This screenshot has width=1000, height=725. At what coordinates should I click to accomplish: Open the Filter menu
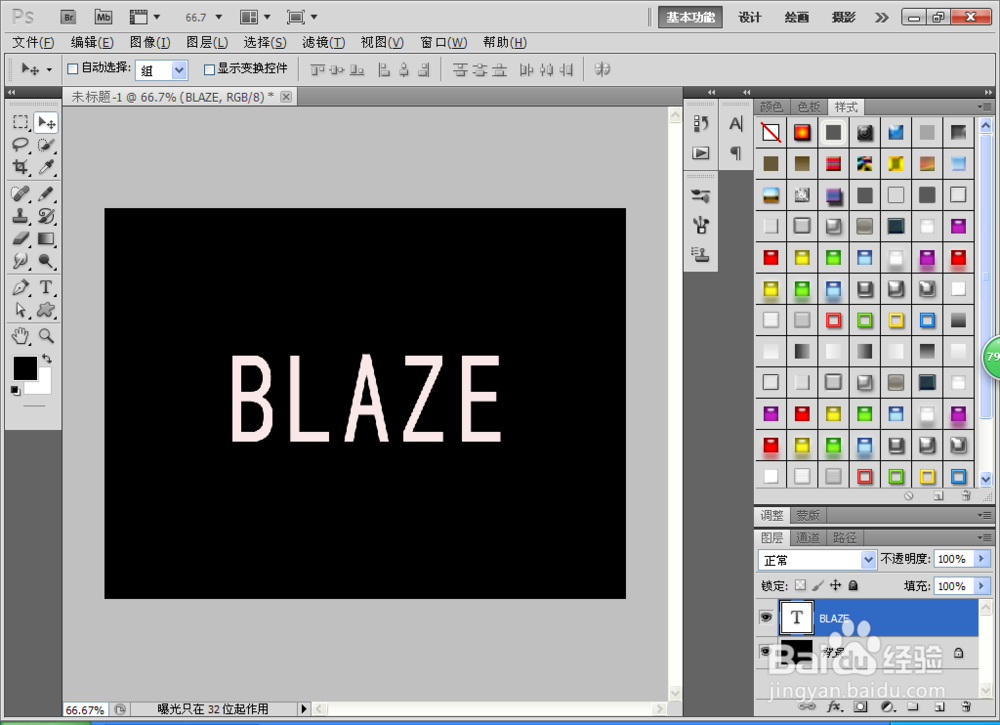pyautogui.click(x=323, y=42)
